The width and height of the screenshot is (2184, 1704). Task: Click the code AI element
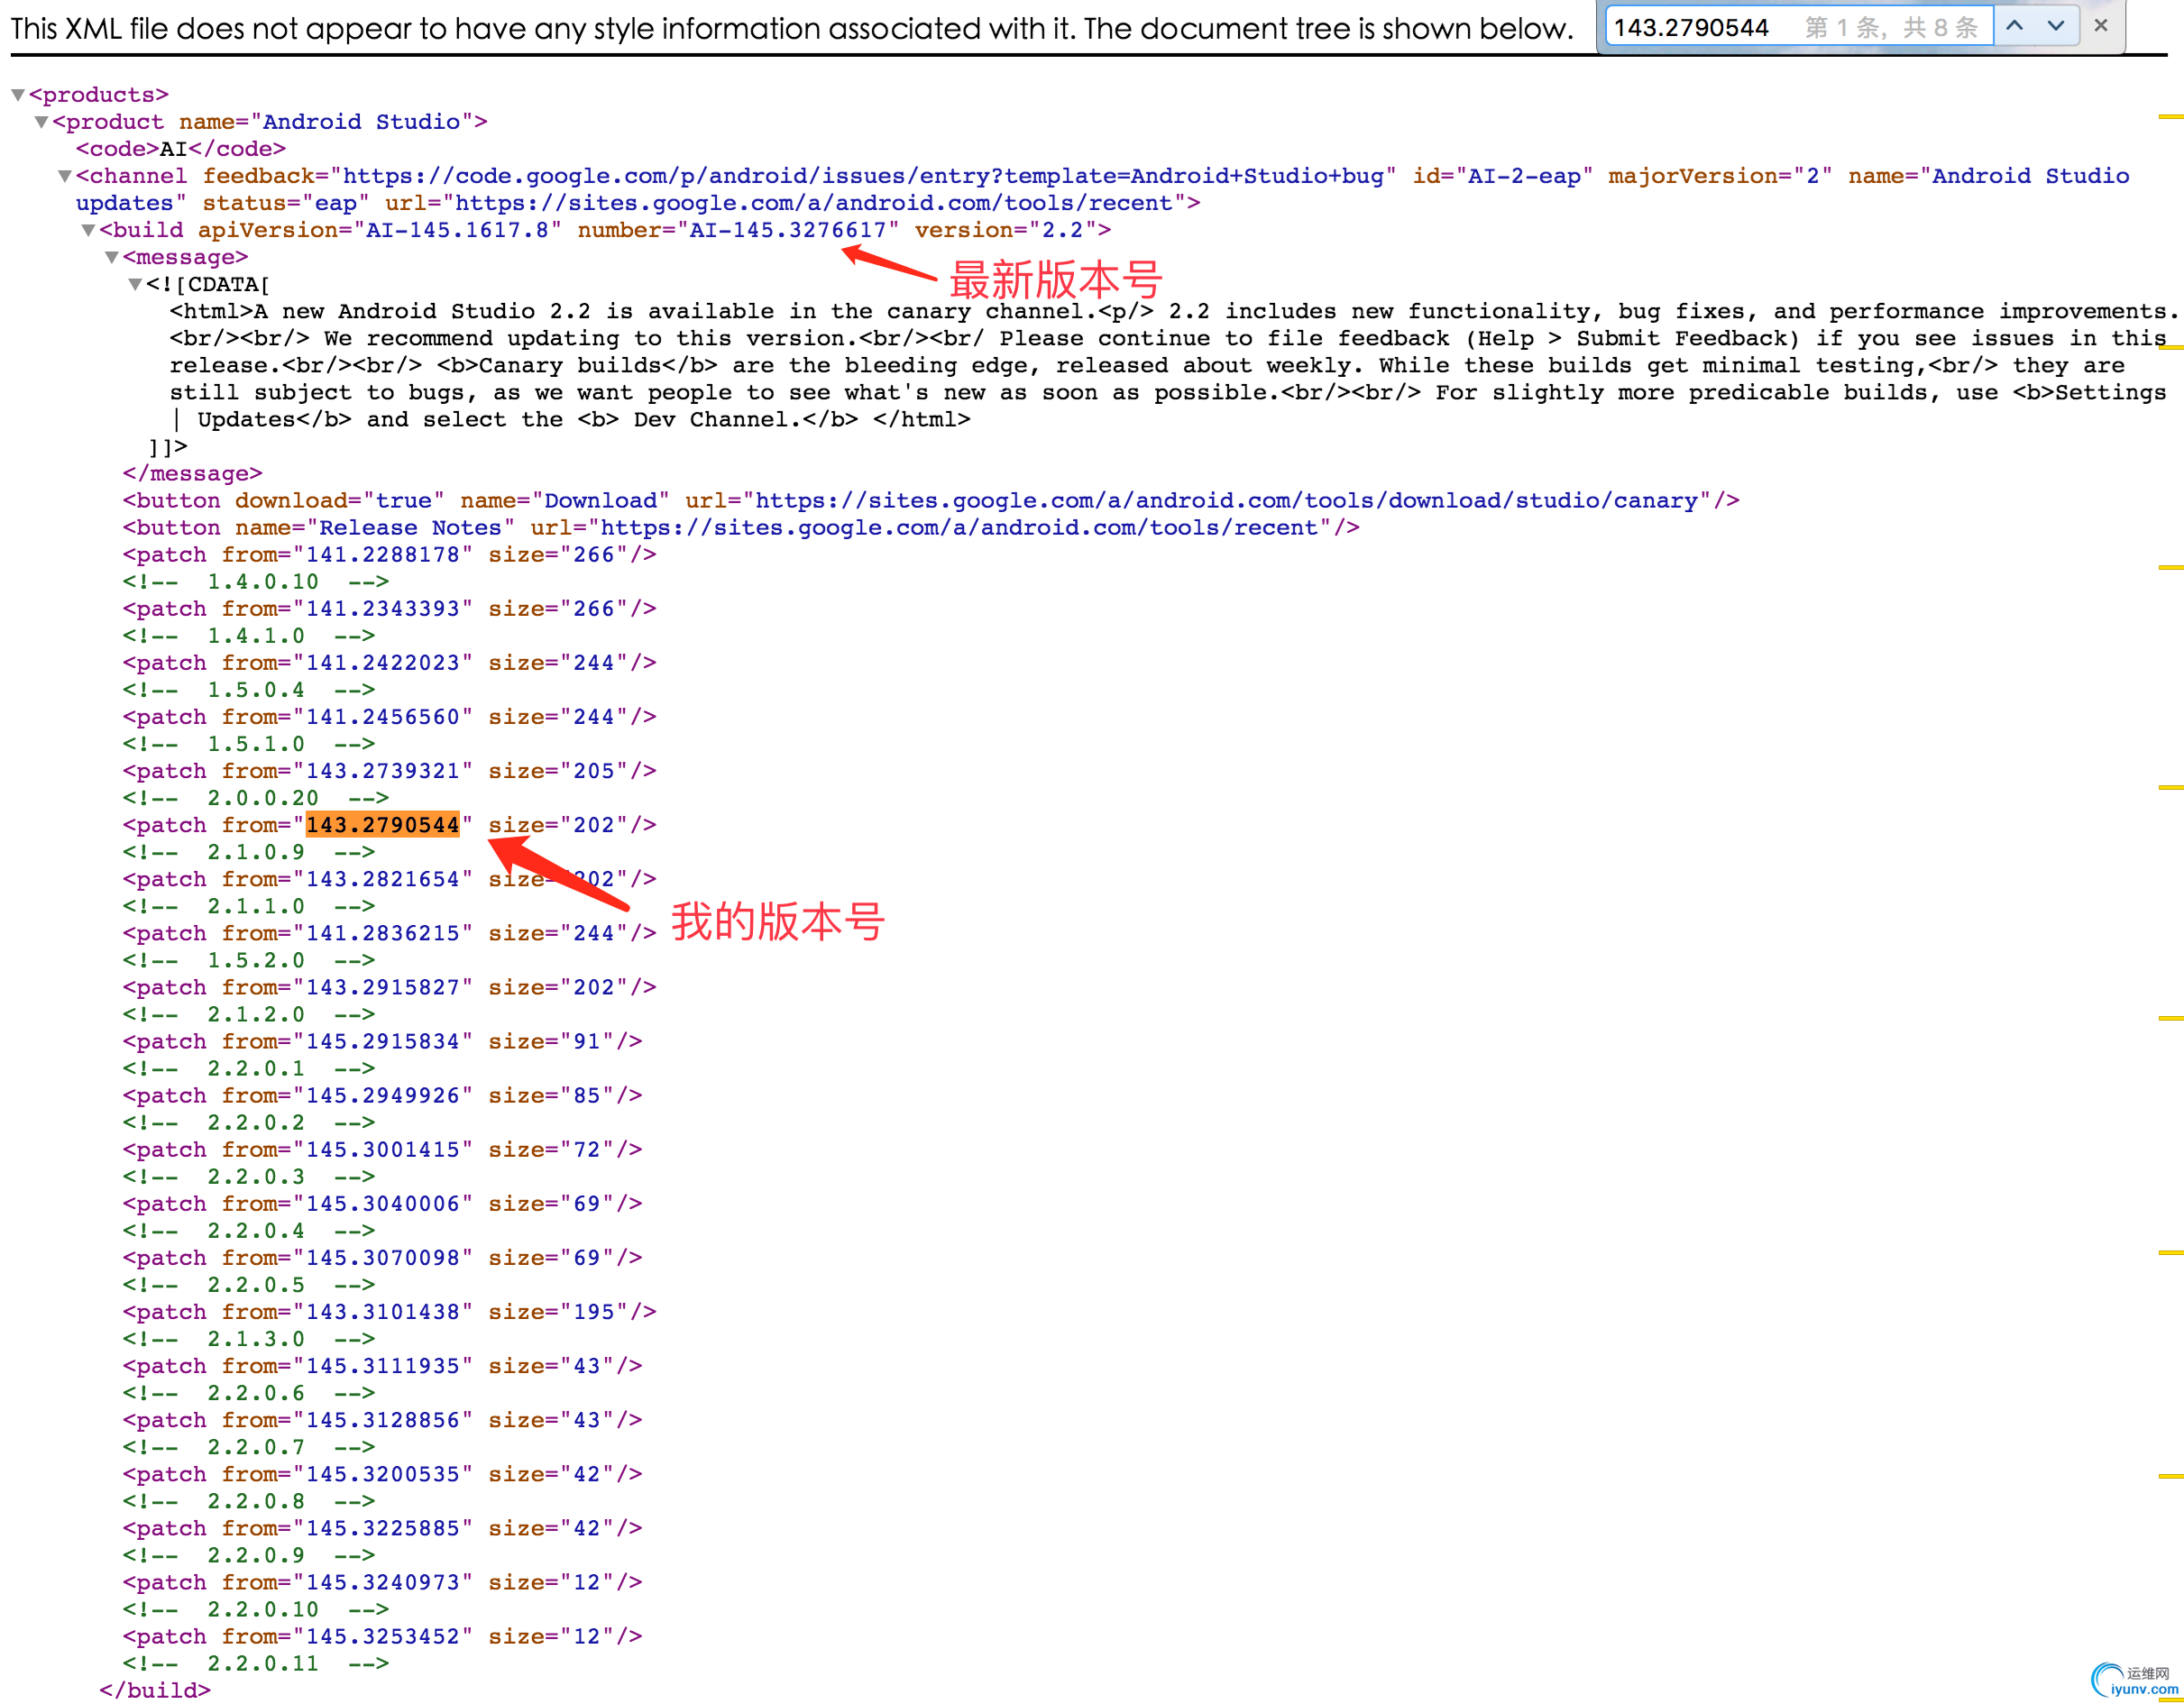point(181,149)
